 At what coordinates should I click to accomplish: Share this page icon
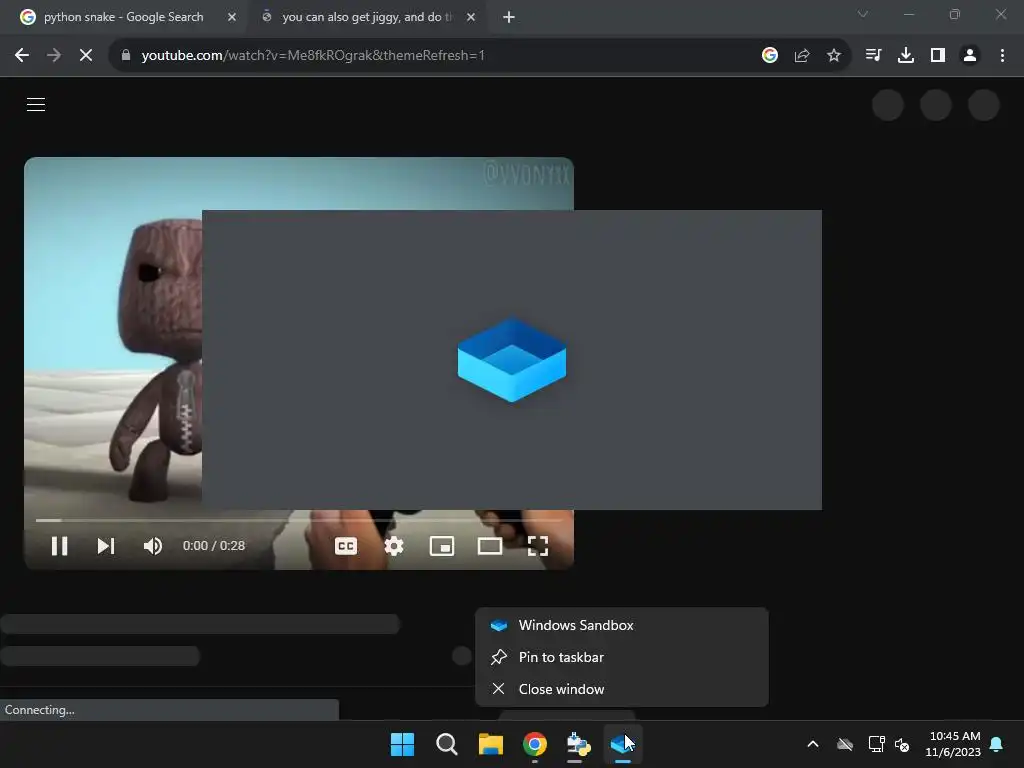[x=802, y=56]
